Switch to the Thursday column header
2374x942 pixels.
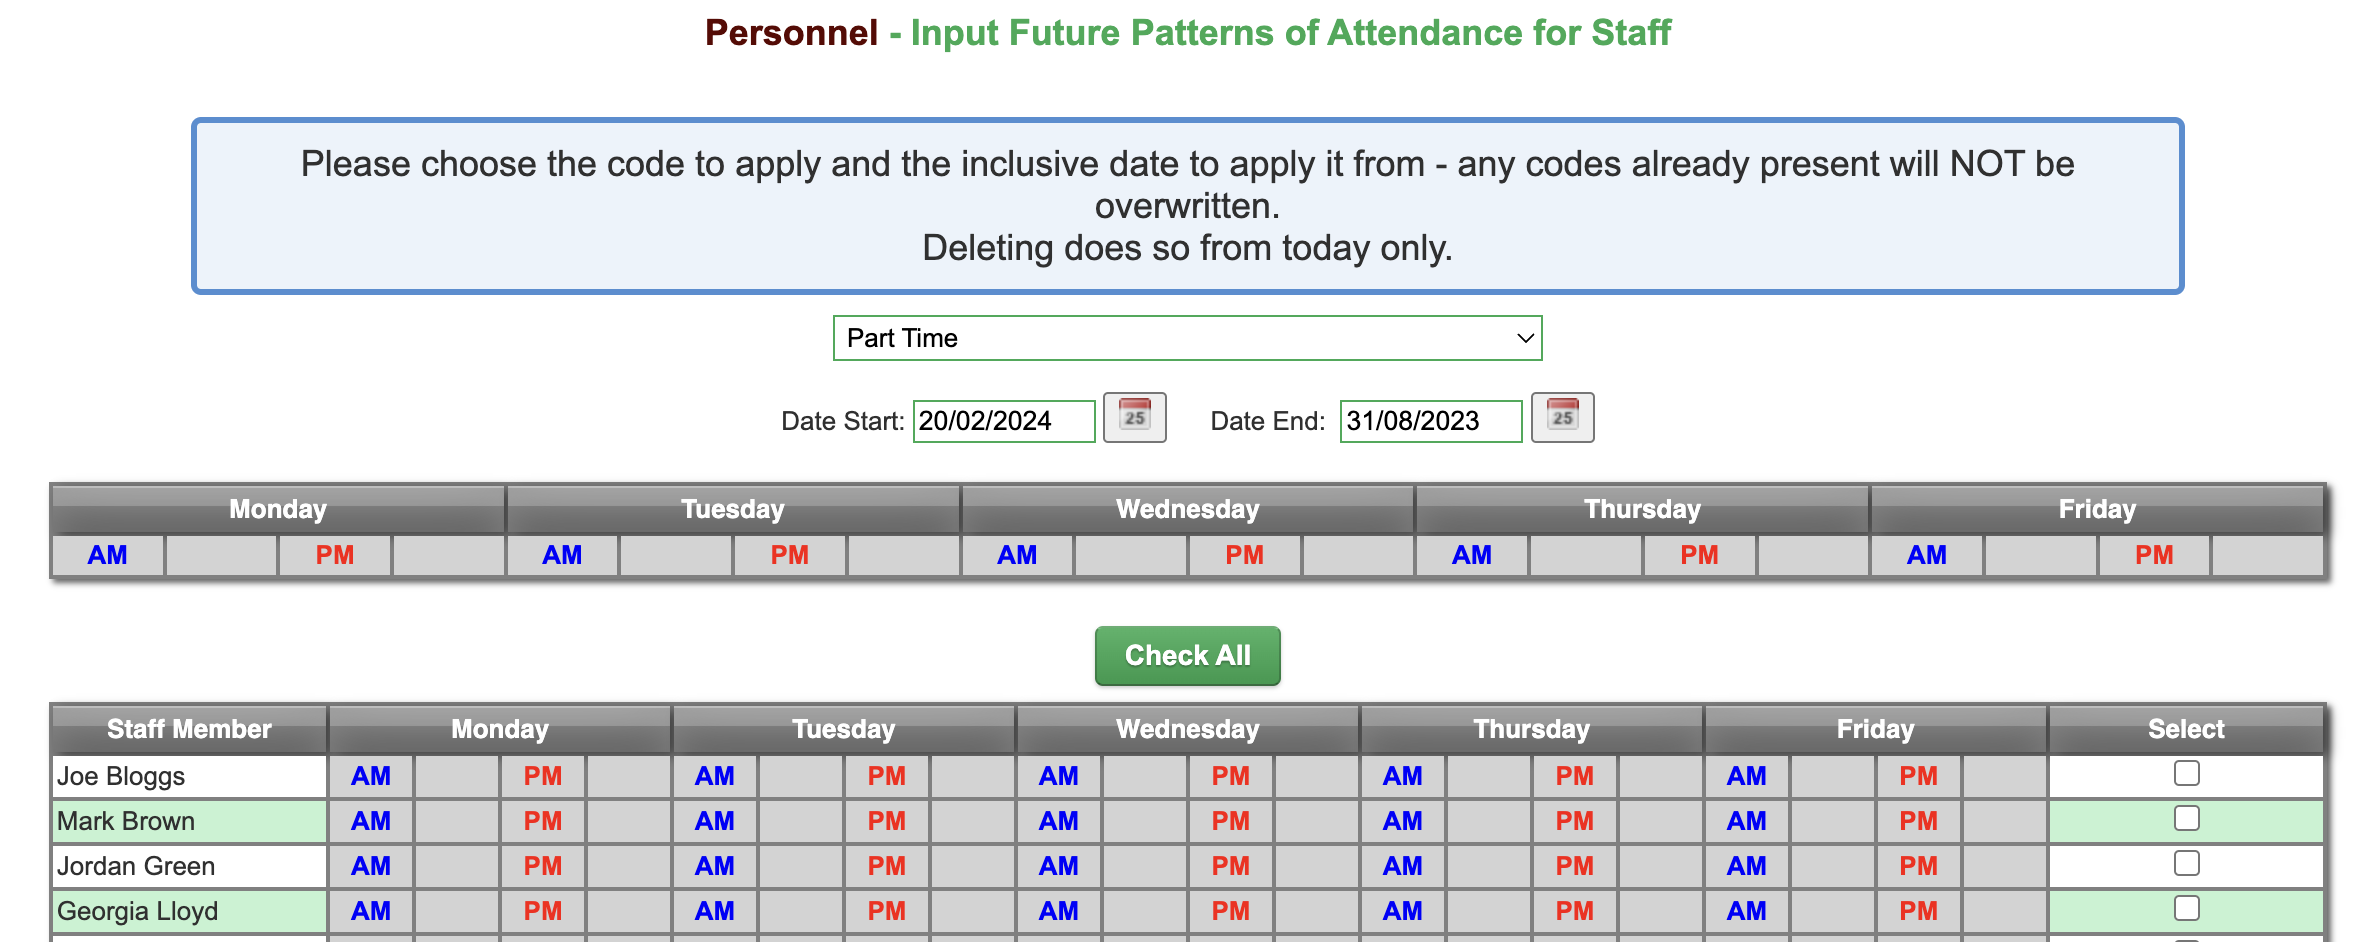click(1530, 729)
